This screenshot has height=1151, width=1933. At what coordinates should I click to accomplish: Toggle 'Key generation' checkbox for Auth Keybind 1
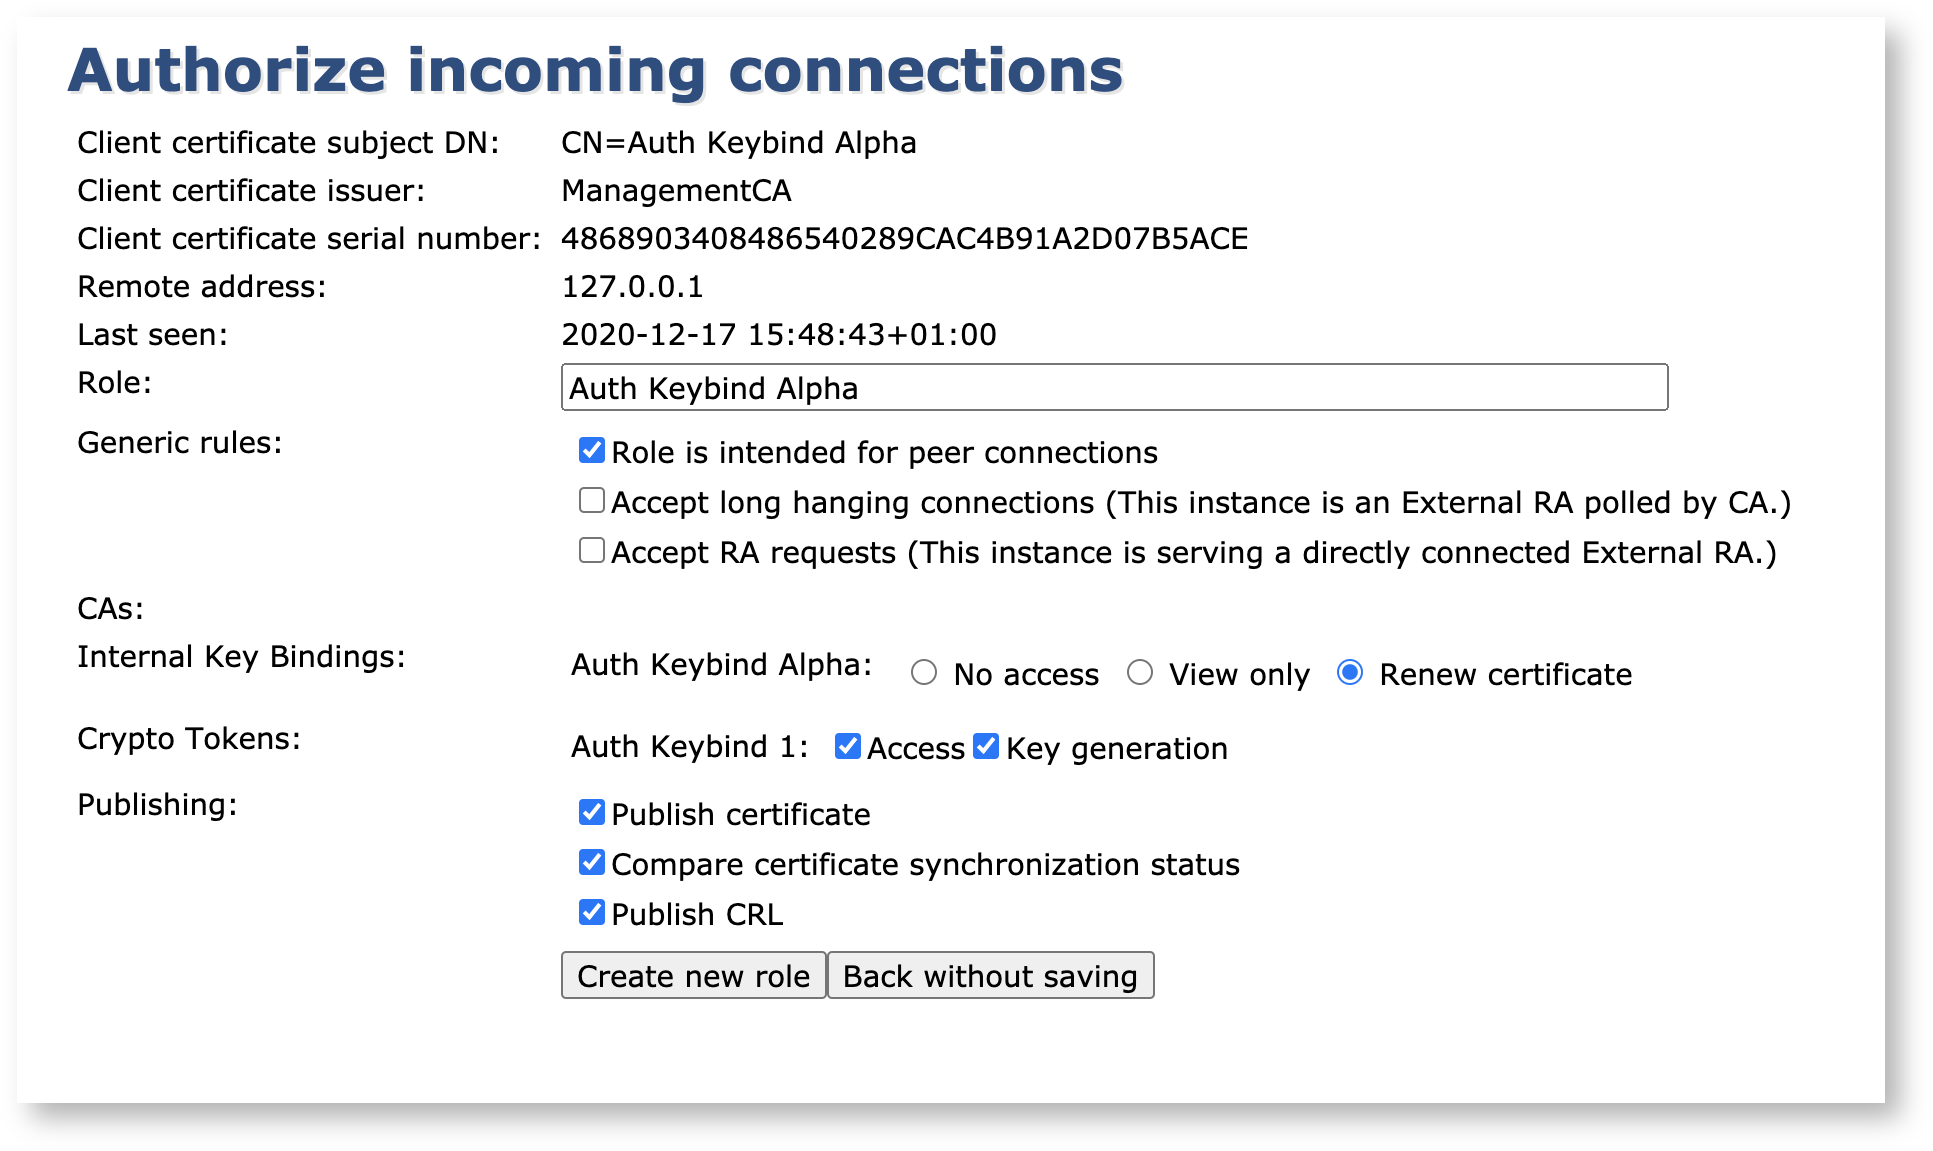pyautogui.click(x=984, y=747)
